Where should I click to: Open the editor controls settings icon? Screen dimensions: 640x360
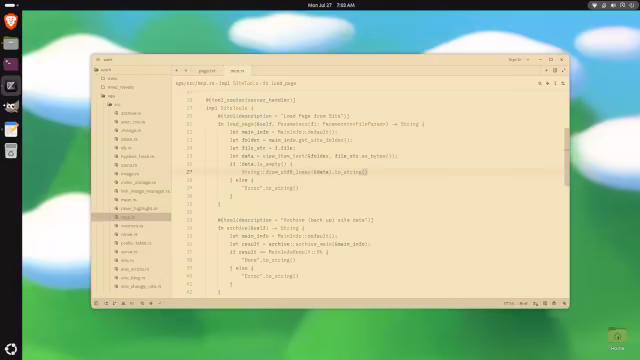[563, 83]
